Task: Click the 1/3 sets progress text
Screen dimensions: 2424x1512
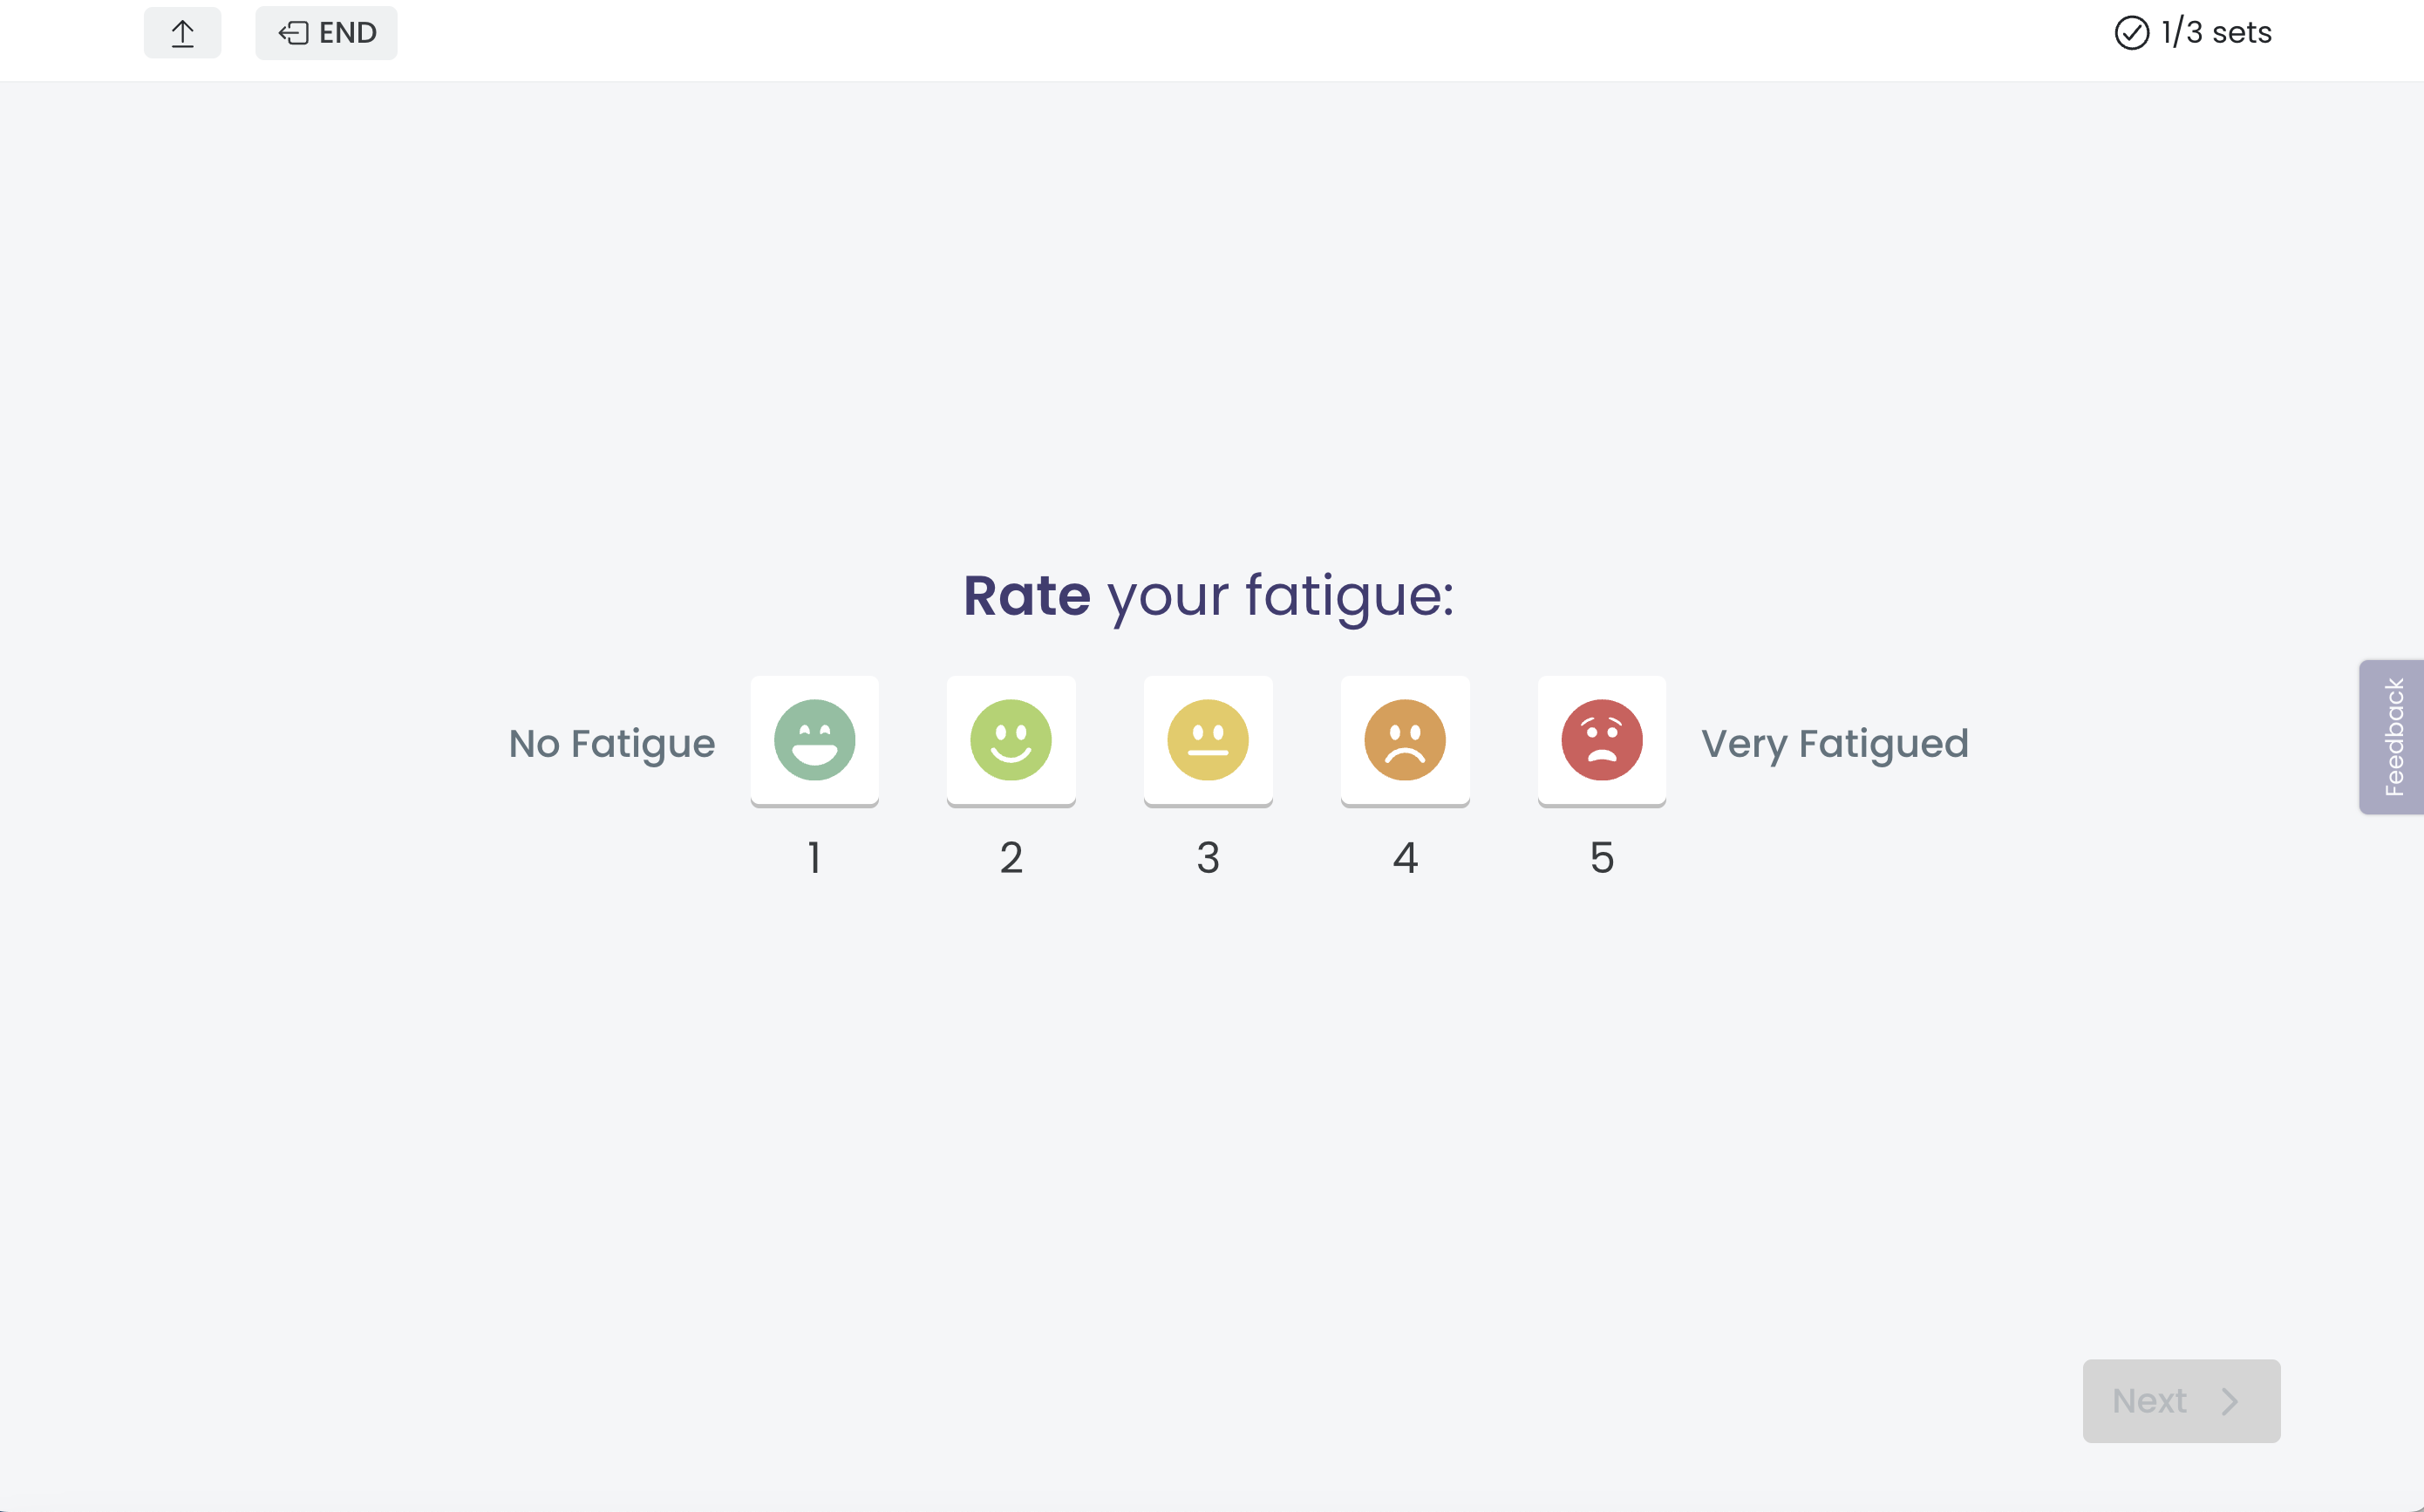Action: [2216, 33]
